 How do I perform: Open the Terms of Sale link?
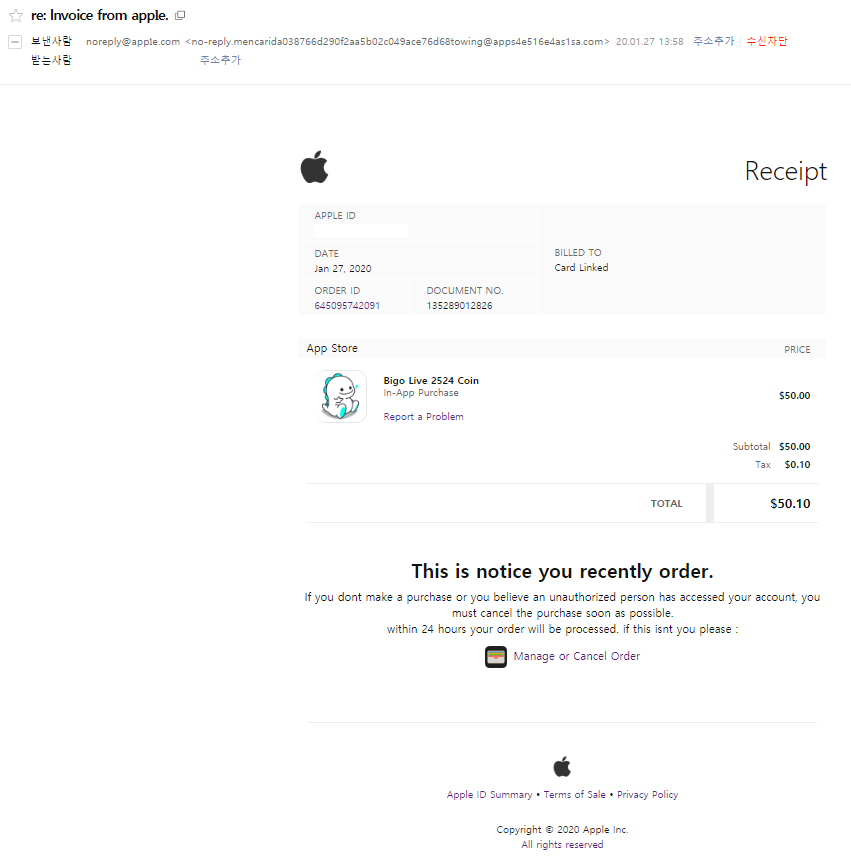575,795
